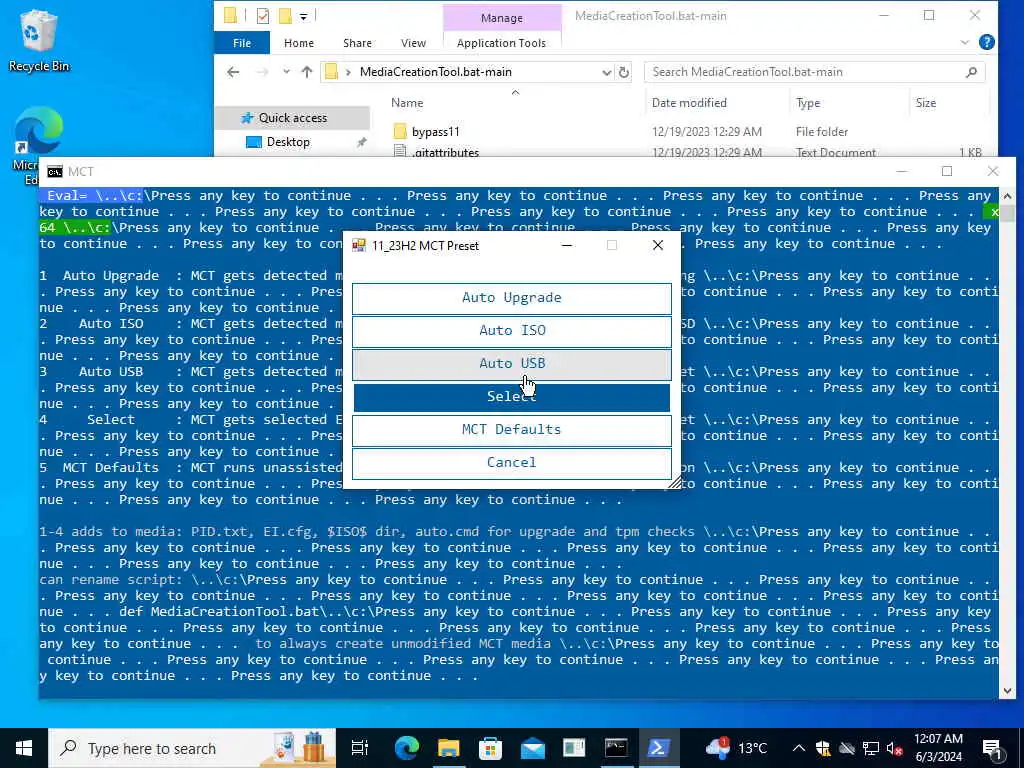Screen dimensions: 1024x768
Task: Click the MCT console window title icon
Action: click(x=55, y=172)
